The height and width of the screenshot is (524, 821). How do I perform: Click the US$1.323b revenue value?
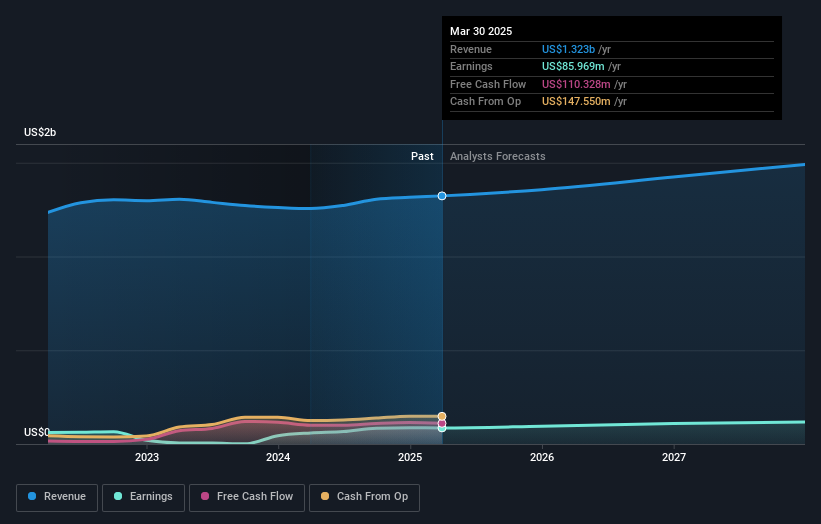(568, 49)
